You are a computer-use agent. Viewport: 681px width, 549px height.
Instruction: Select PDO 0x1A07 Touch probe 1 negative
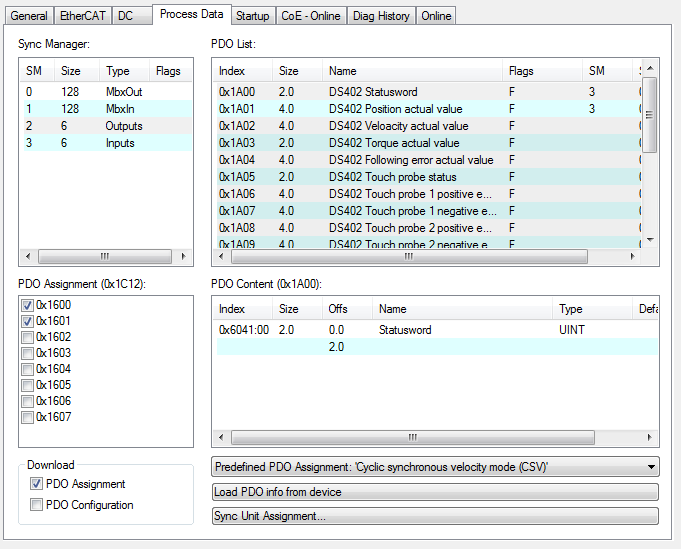[428, 211]
